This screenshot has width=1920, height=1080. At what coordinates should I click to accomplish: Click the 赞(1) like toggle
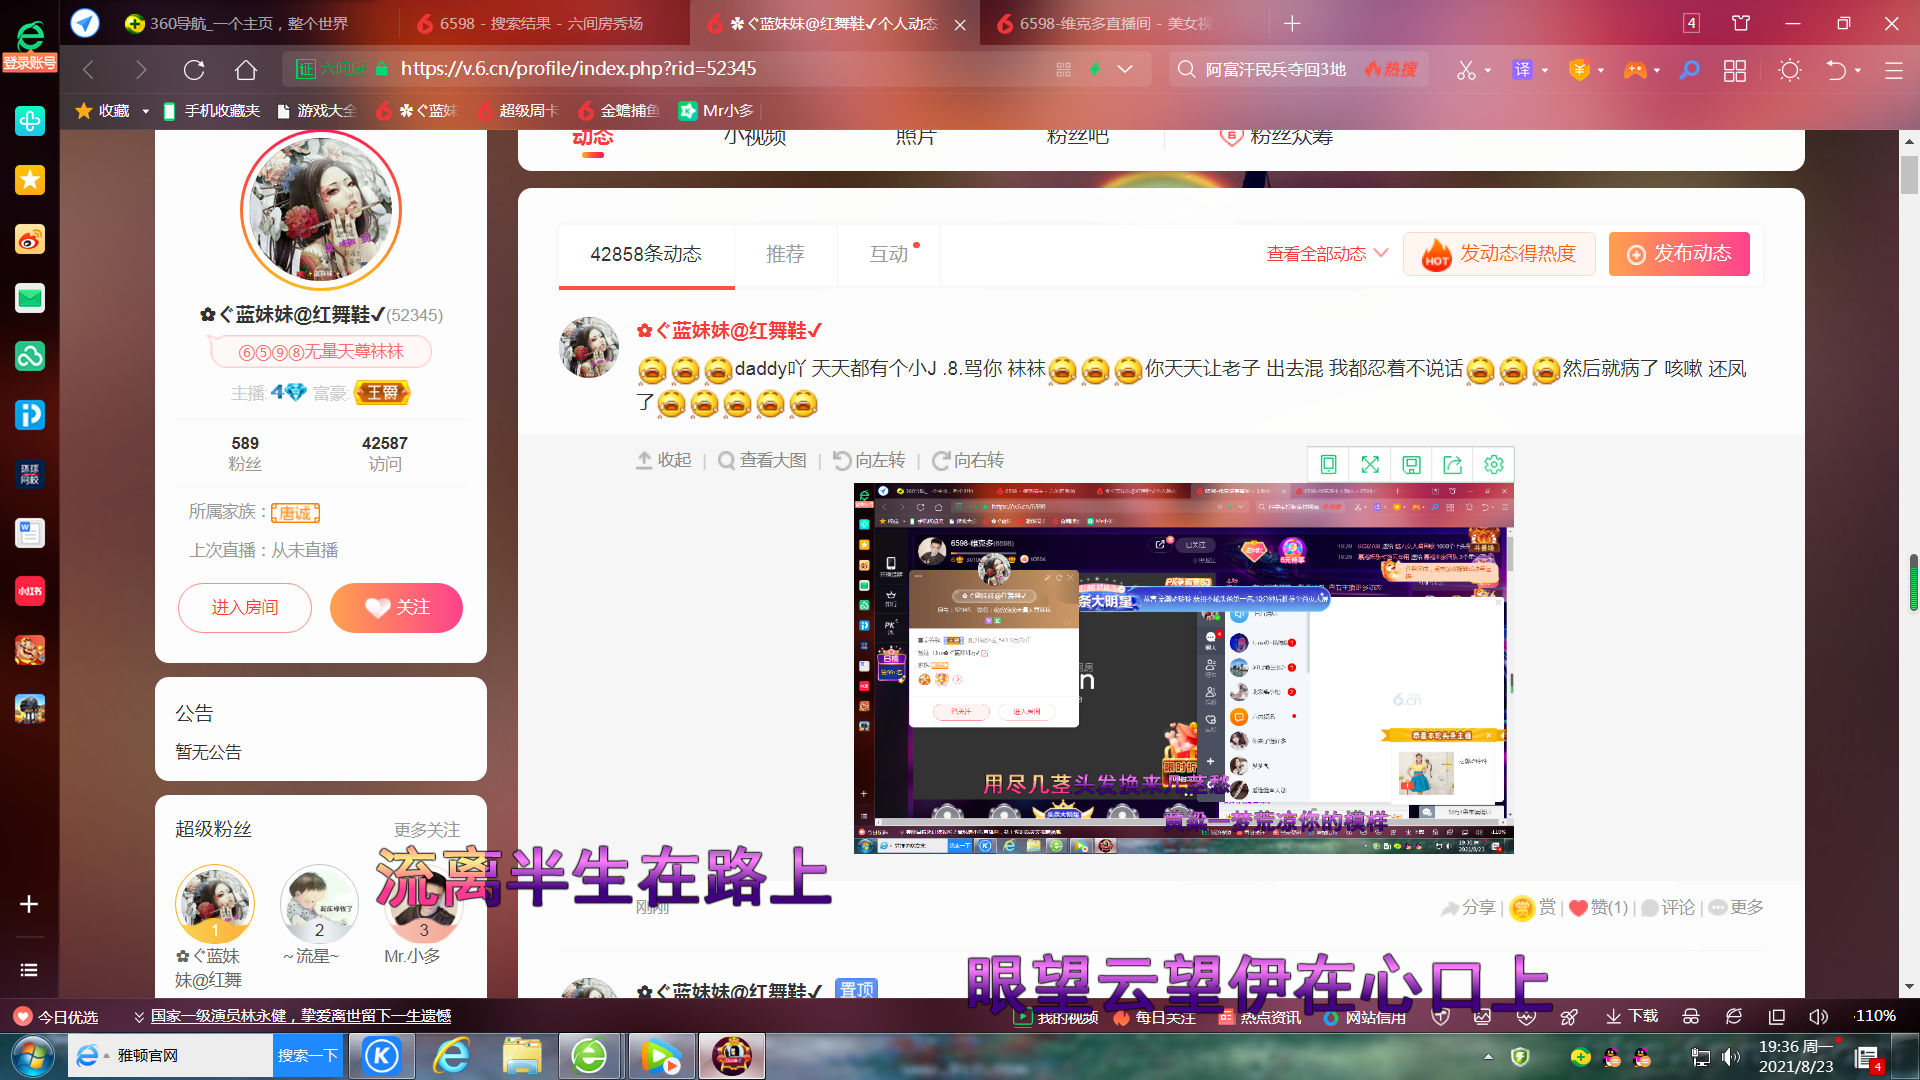point(1598,908)
